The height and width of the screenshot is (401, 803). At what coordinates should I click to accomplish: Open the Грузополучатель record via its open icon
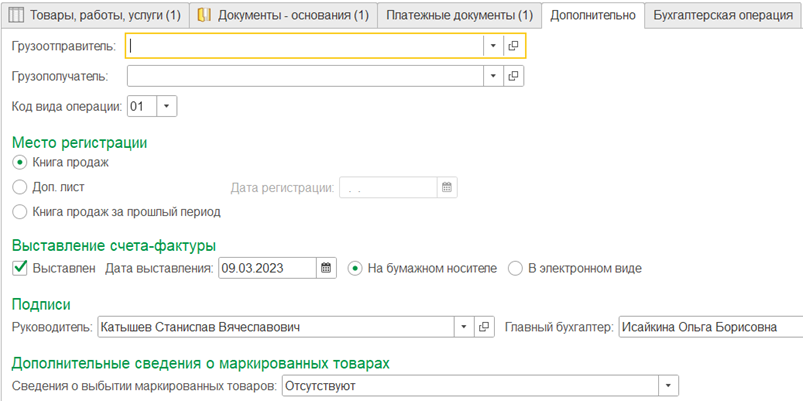tap(514, 77)
